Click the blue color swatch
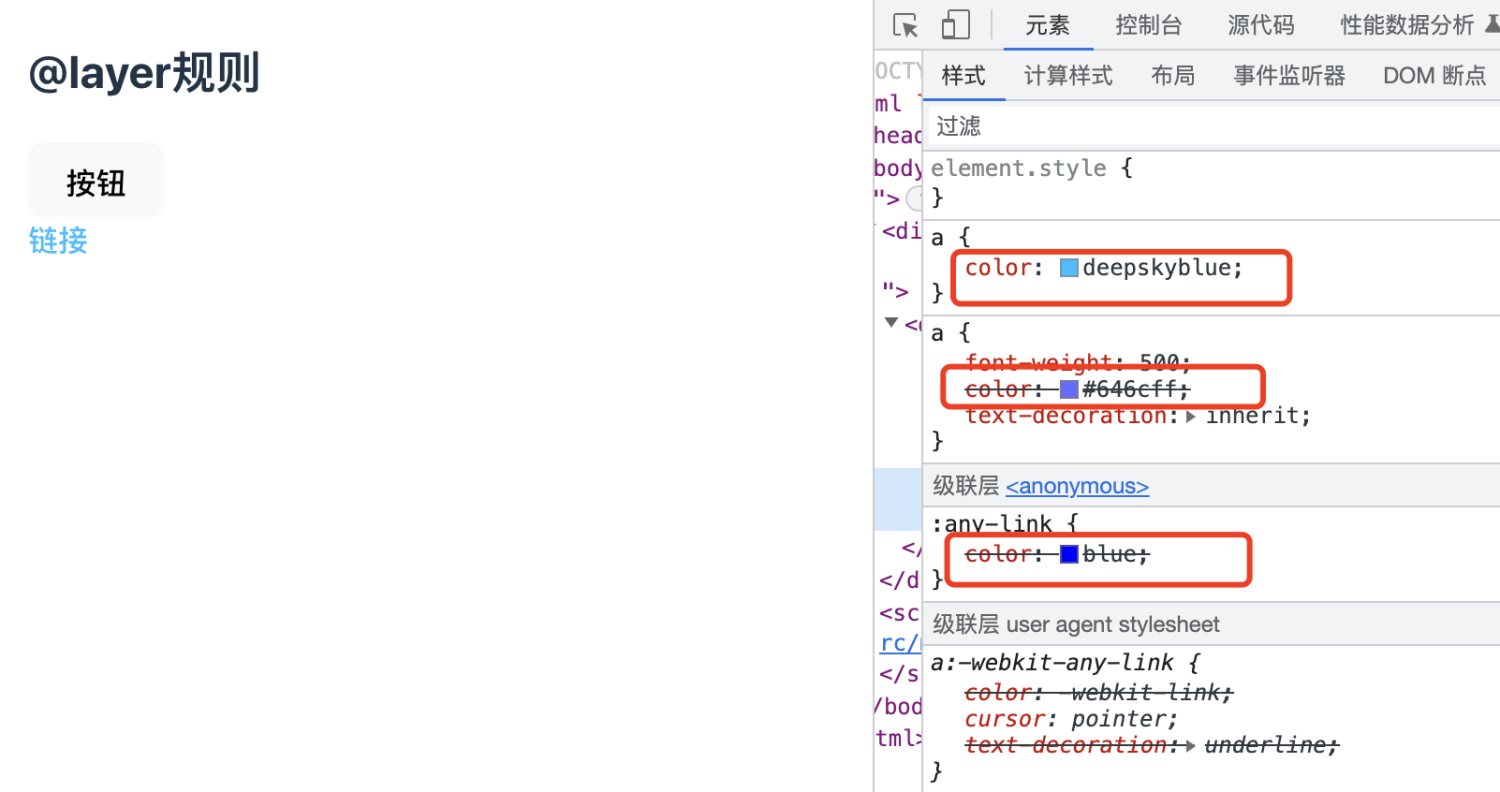Screen dimensions: 1500x792 [1069, 554]
